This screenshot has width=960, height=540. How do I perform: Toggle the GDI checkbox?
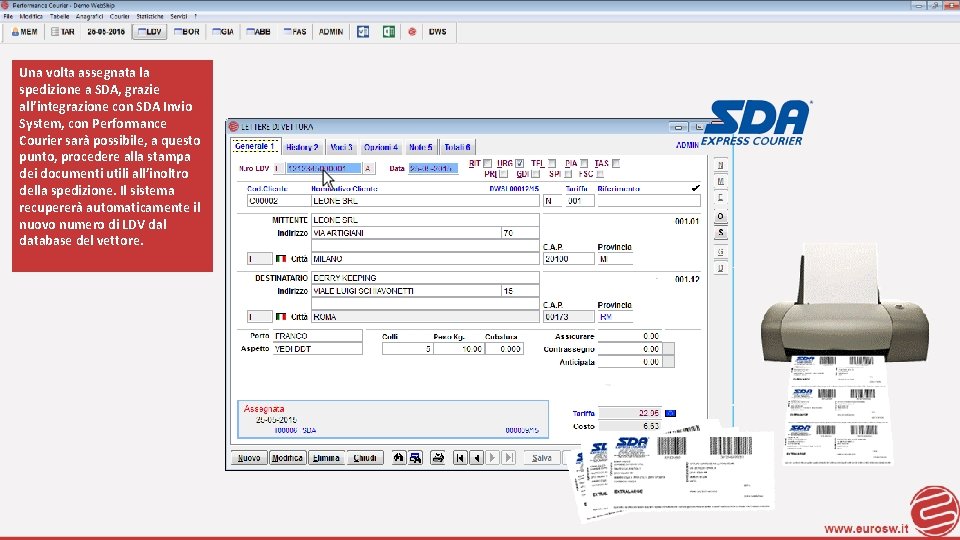point(536,174)
